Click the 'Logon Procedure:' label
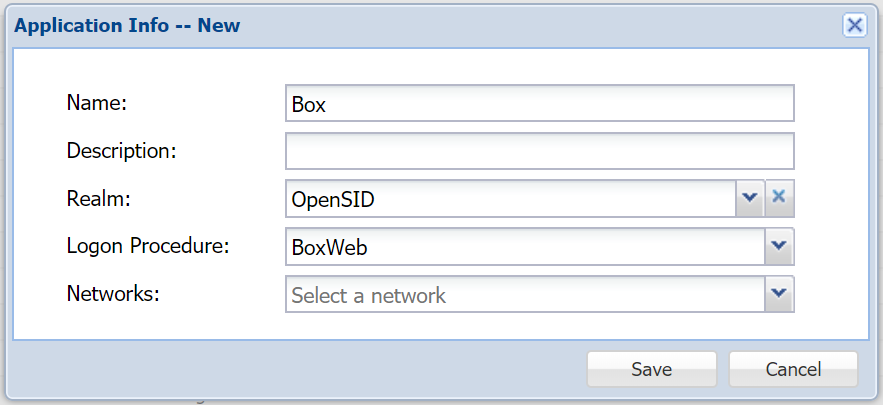 [x=148, y=245]
